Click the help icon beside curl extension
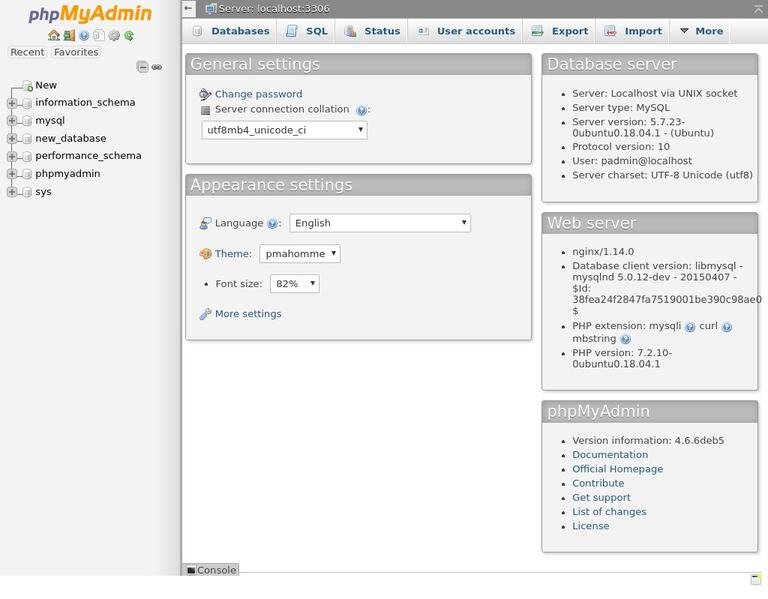Viewport: 768px width, 599px height. click(727, 327)
